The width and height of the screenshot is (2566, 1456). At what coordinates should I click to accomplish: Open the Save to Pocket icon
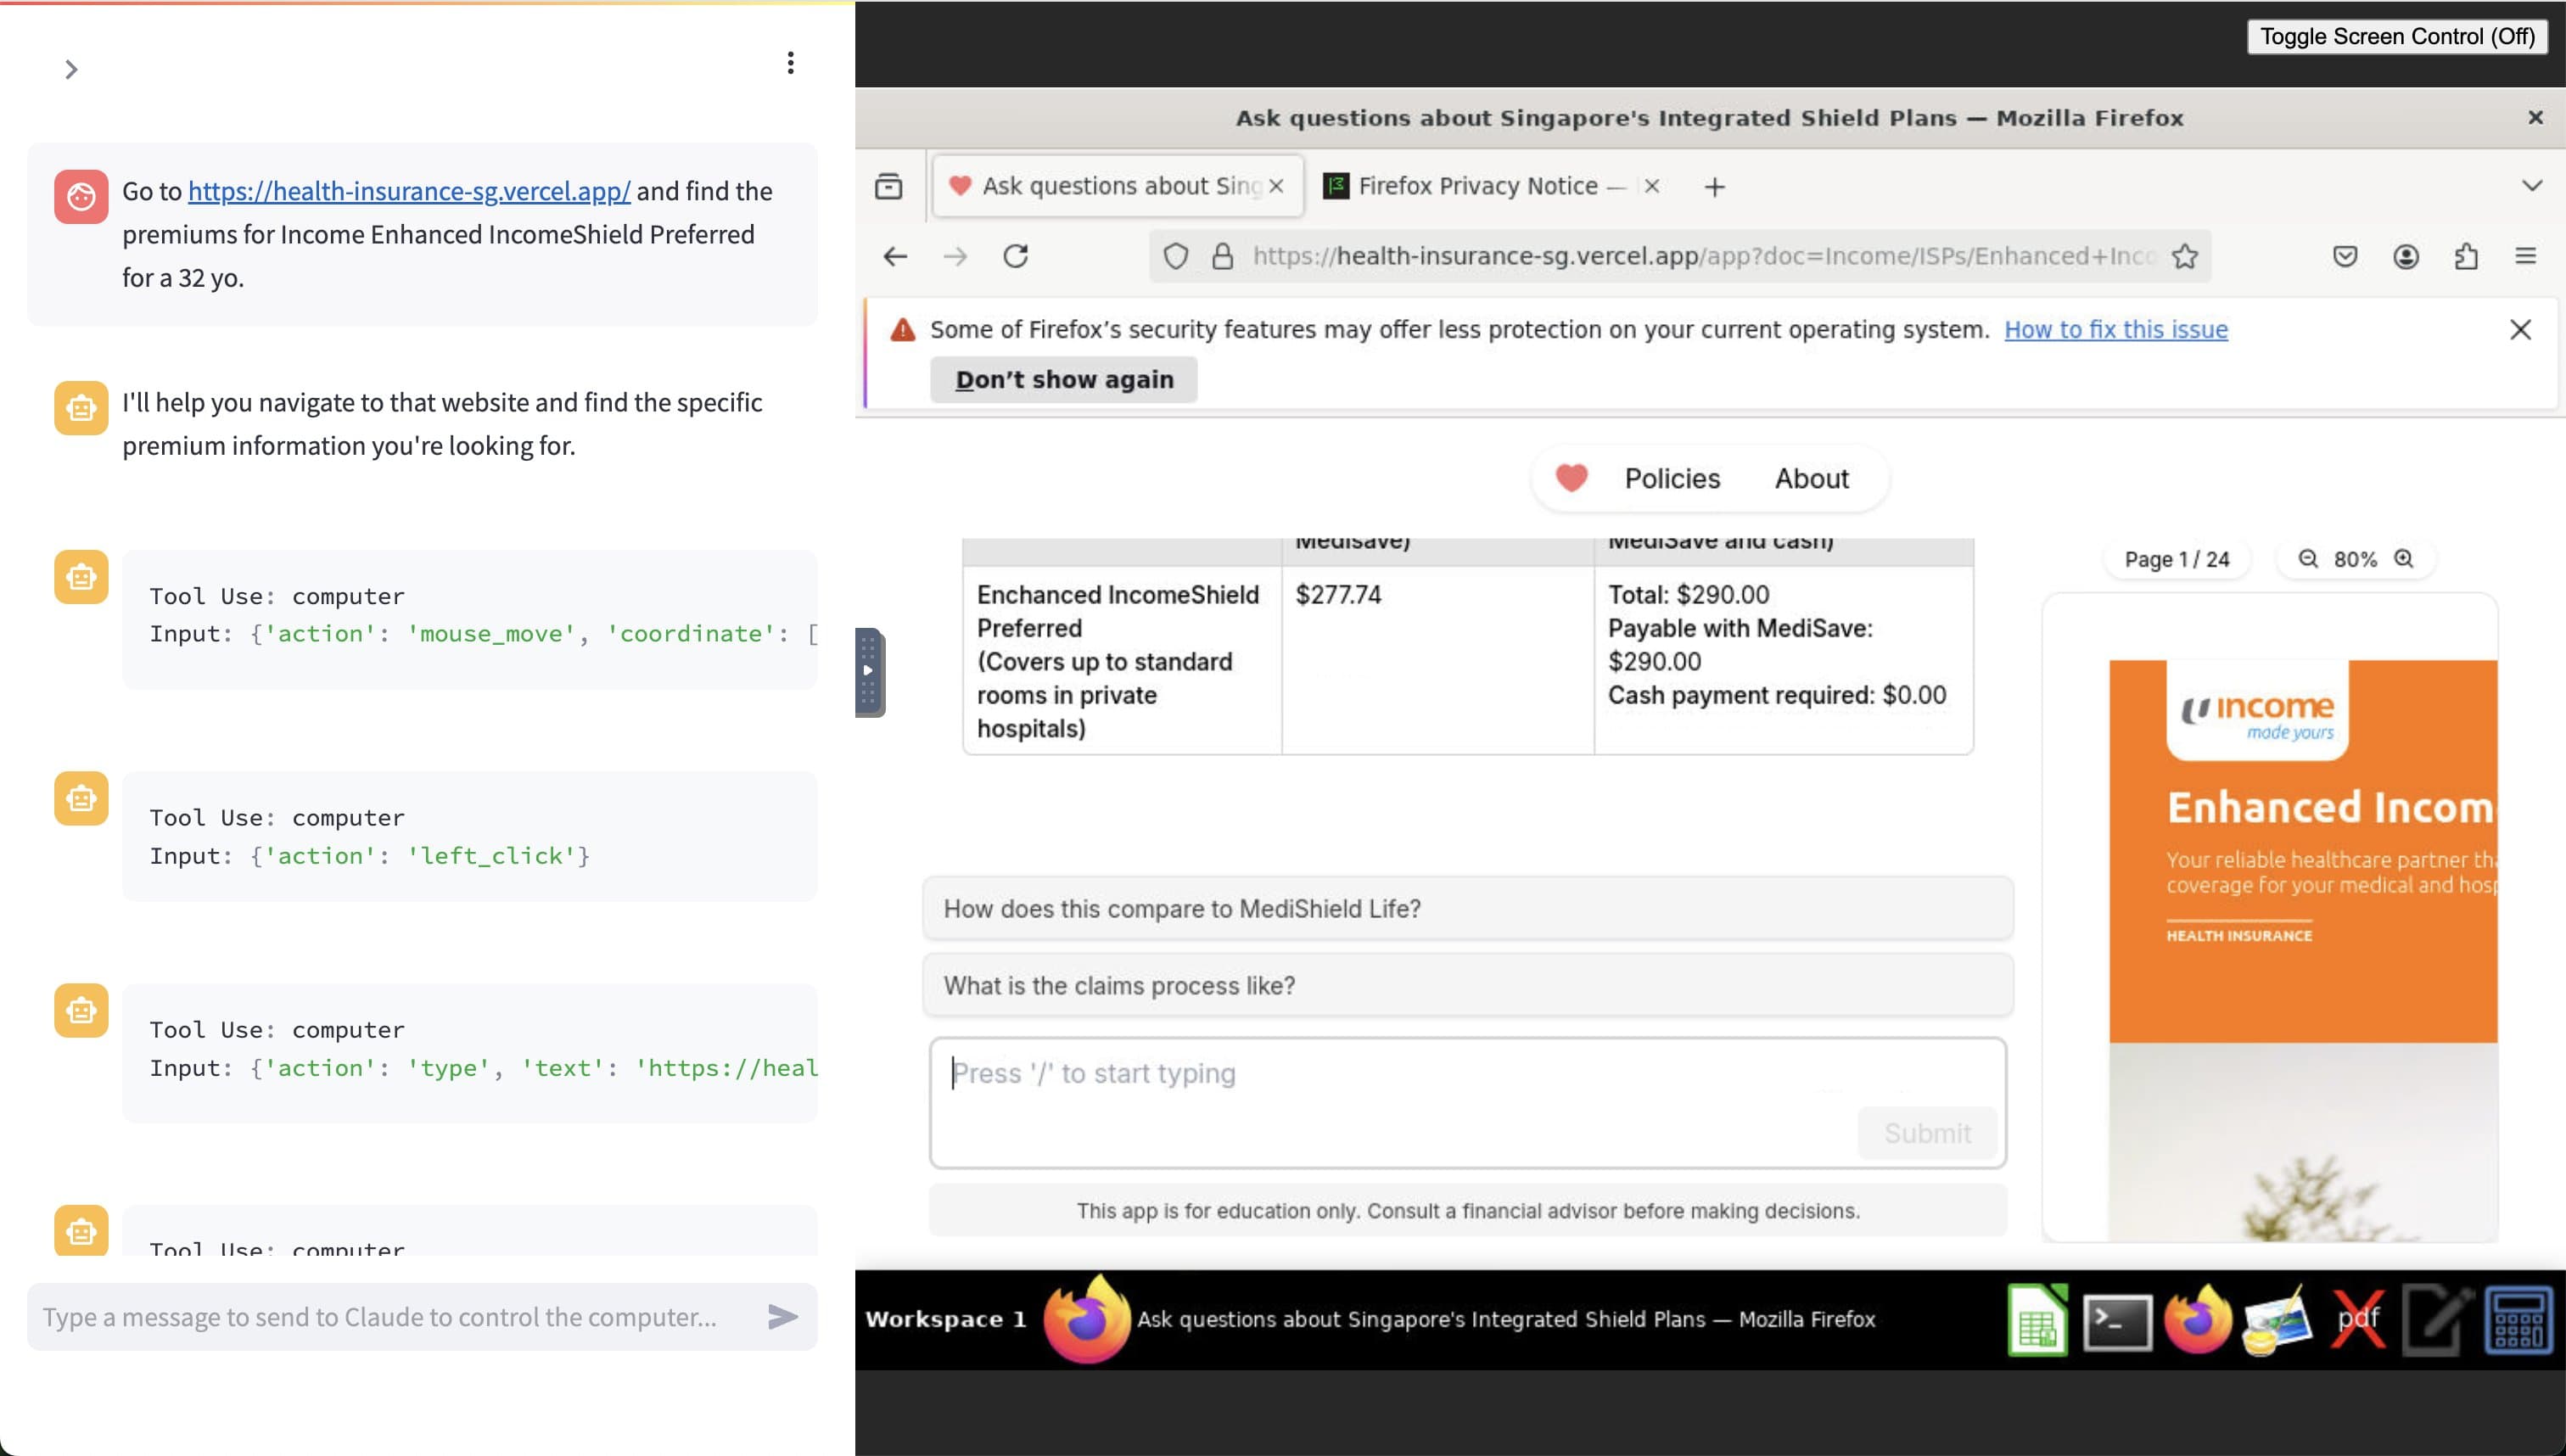tap(2344, 257)
